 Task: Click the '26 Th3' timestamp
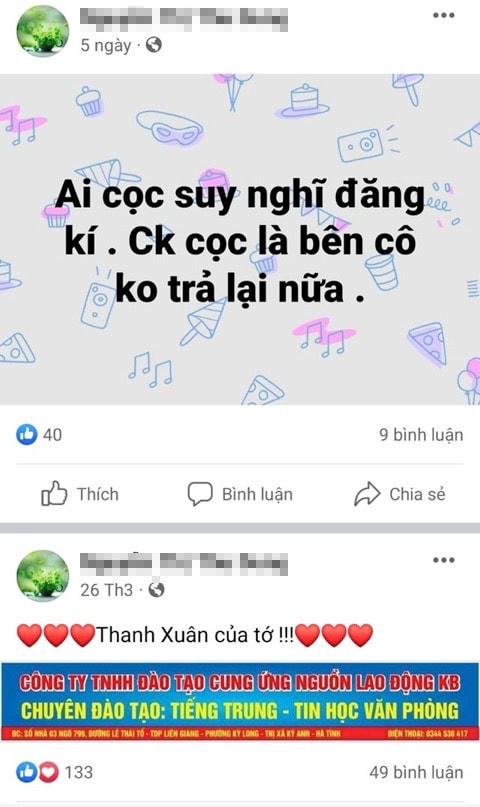pyautogui.click(x=106, y=590)
